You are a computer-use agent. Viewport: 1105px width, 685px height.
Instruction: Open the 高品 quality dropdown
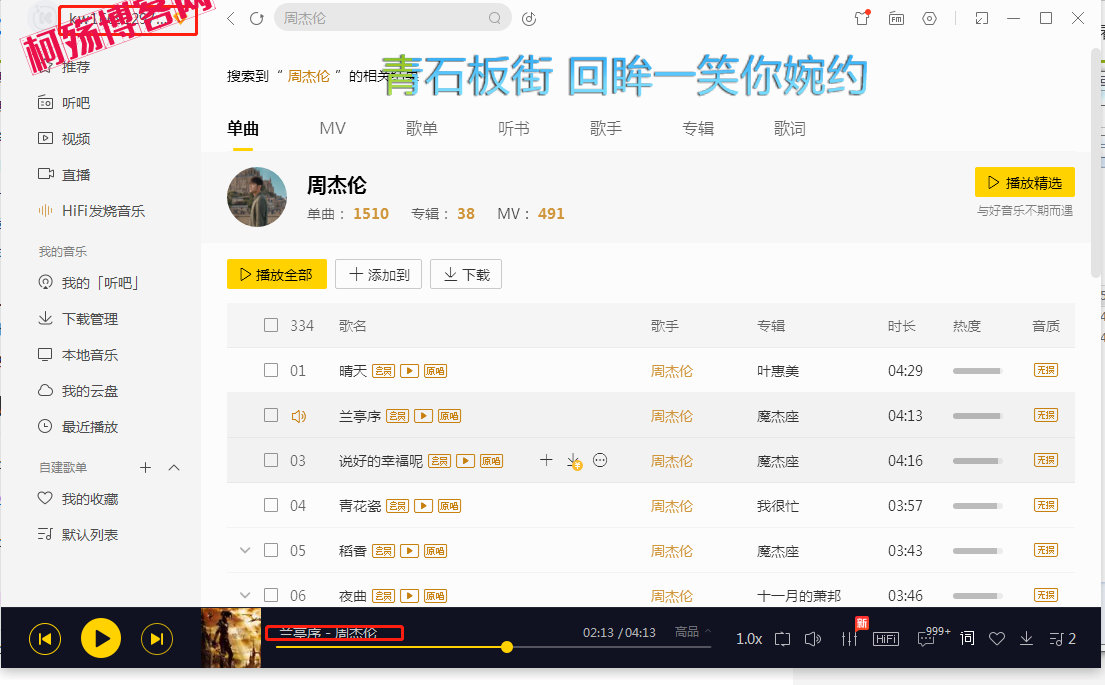(x=693, y=632)
